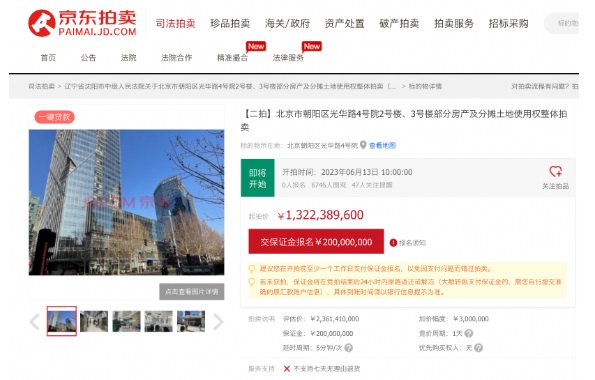Image resolution: width=595 pixels, height=380 pixels.
Task: Open the 破产拍卖 tab
Action: coord(399,24)
